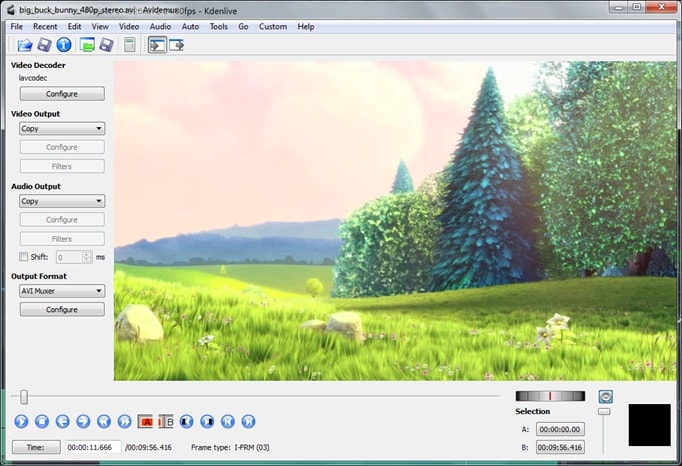The image size is (682, 466).
Task: Click the Time: button
Action: click(36, 447)
